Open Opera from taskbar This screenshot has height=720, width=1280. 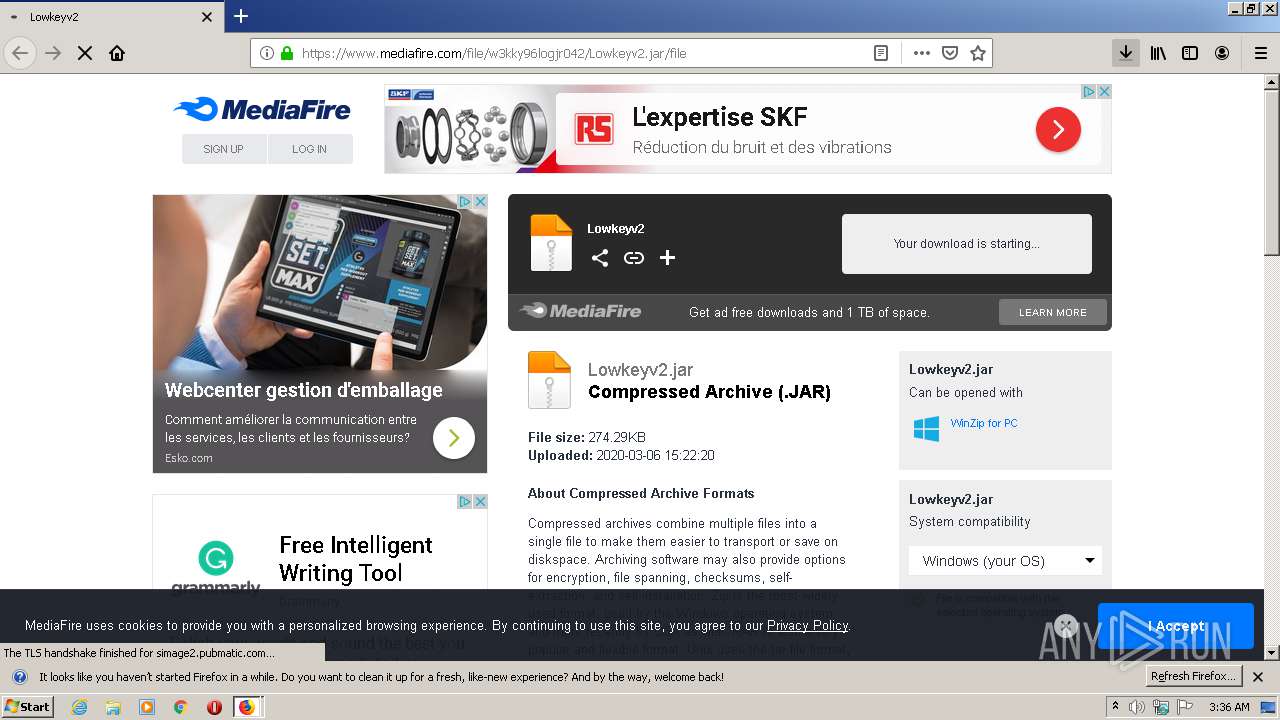(214, 707)
